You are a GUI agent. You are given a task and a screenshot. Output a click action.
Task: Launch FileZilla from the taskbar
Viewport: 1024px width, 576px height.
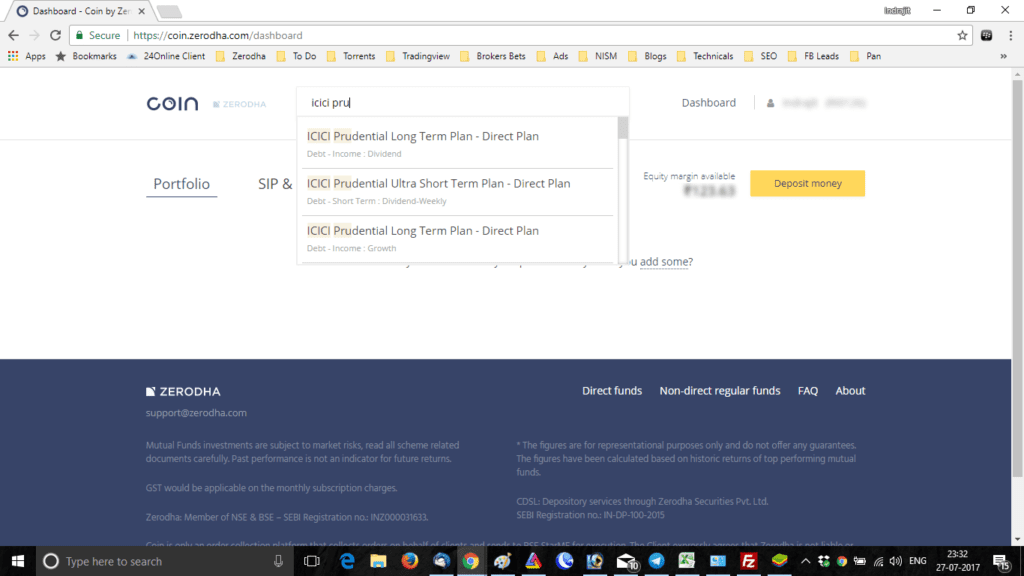748,561
